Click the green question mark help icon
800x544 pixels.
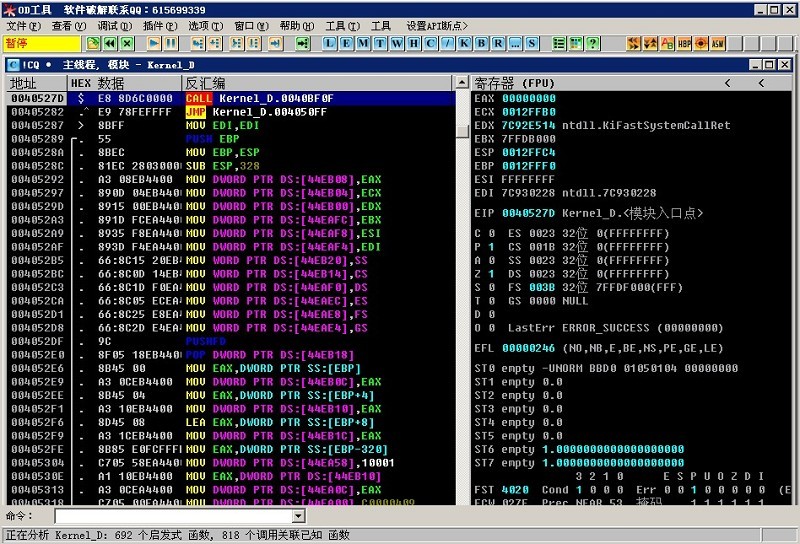tap(593, 43)
